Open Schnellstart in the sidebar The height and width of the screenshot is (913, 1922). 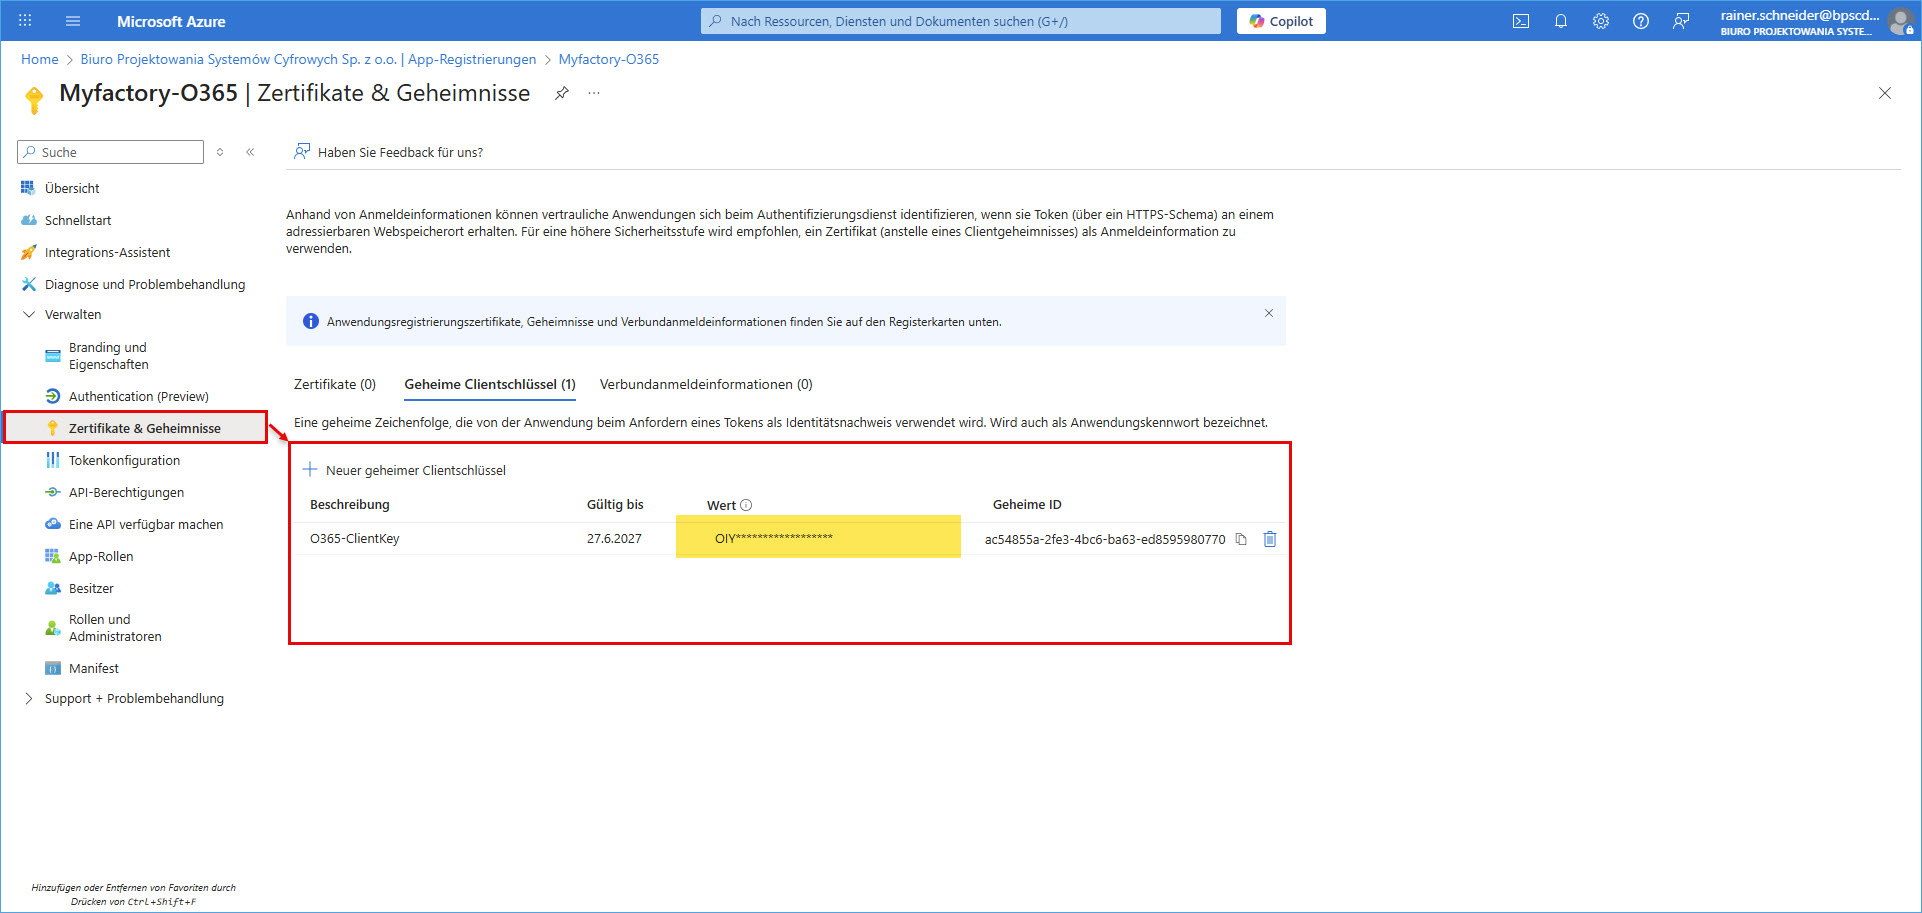coord(78,220)
